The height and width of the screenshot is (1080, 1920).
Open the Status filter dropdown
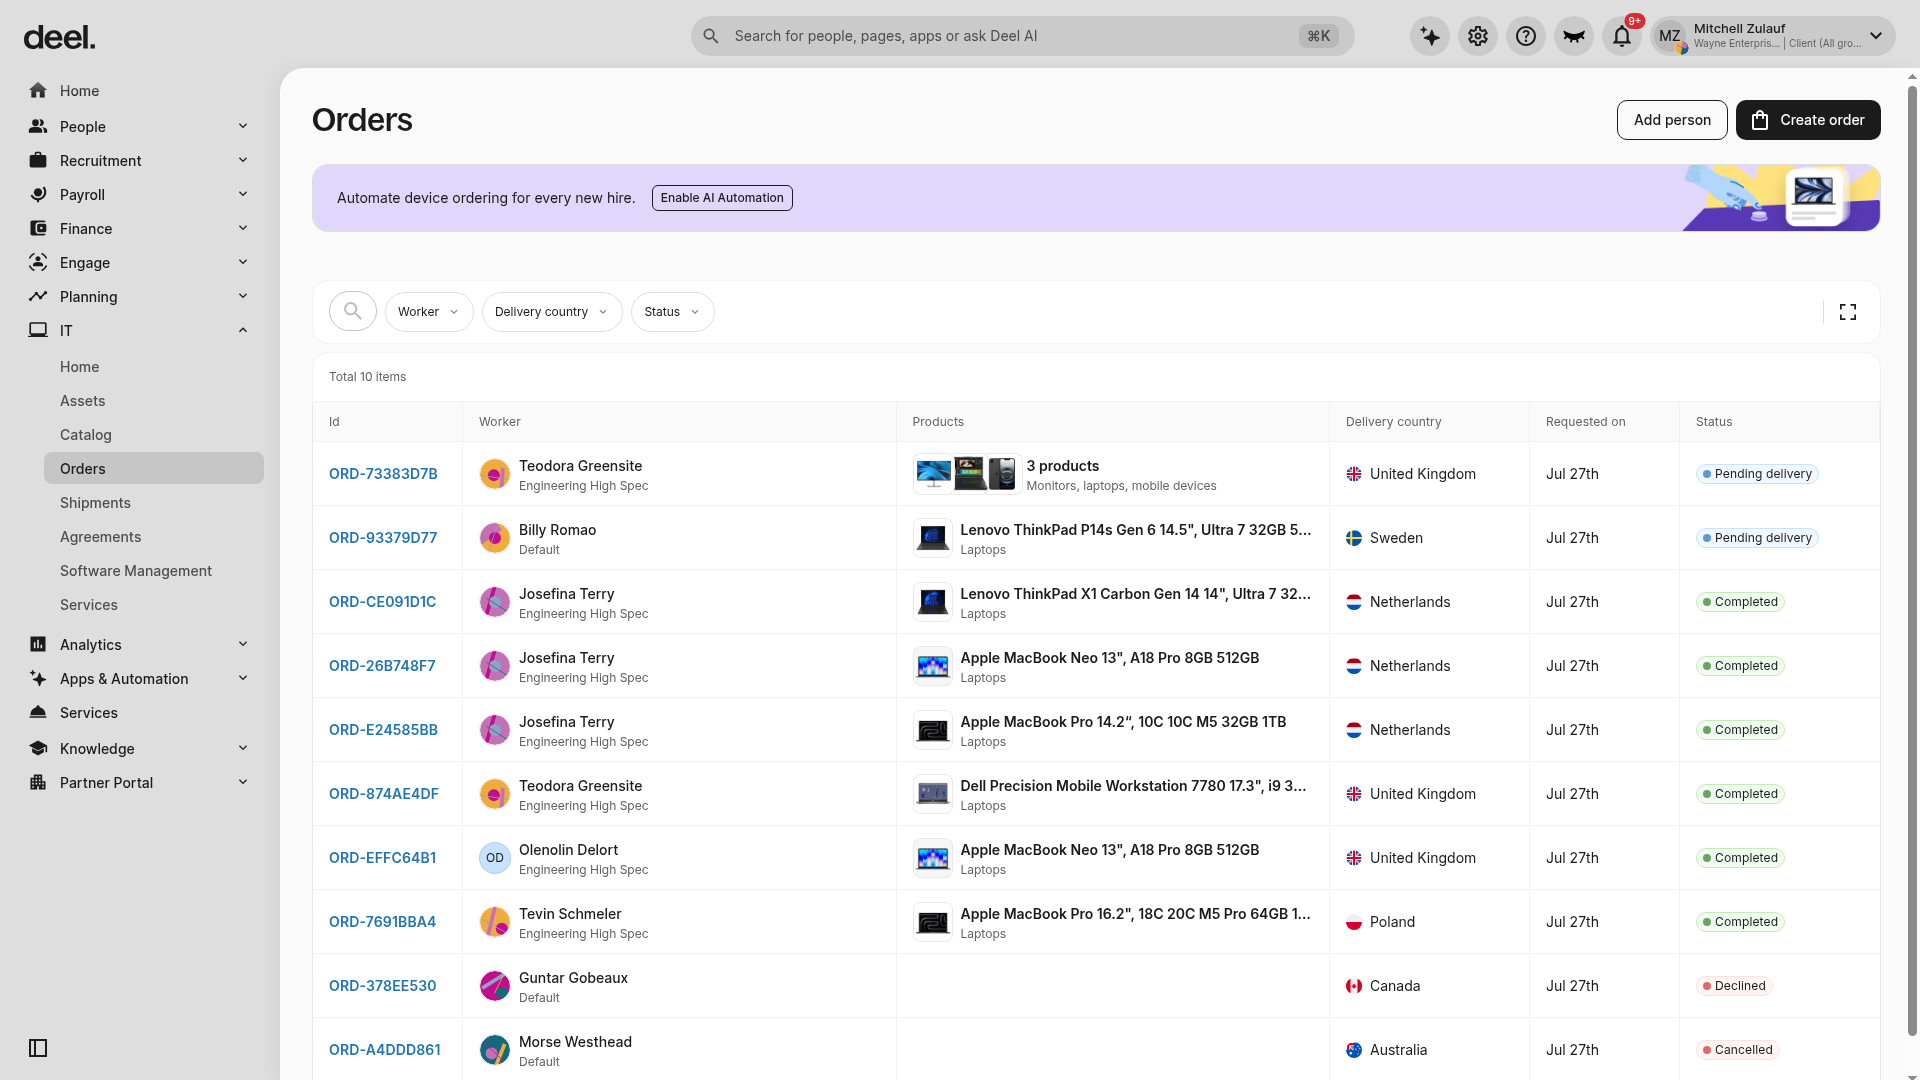(672, 312)
